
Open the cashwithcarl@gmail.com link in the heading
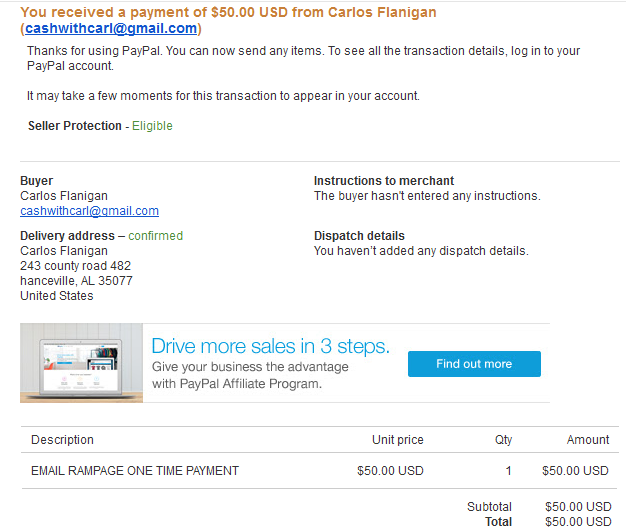click(x=111, y=29)
